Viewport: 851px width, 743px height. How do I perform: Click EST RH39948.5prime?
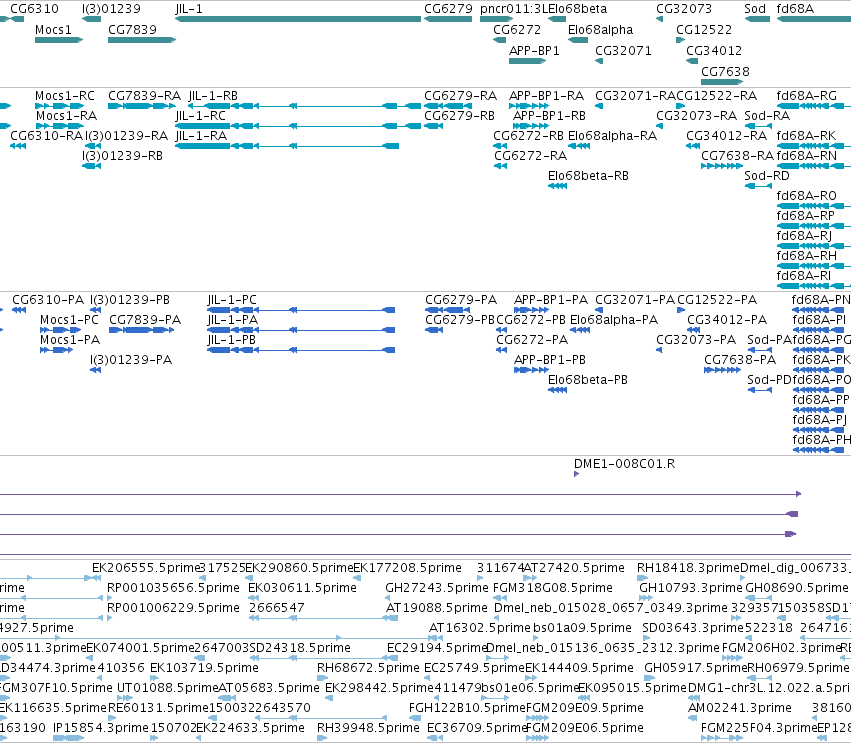click(368, 728)
